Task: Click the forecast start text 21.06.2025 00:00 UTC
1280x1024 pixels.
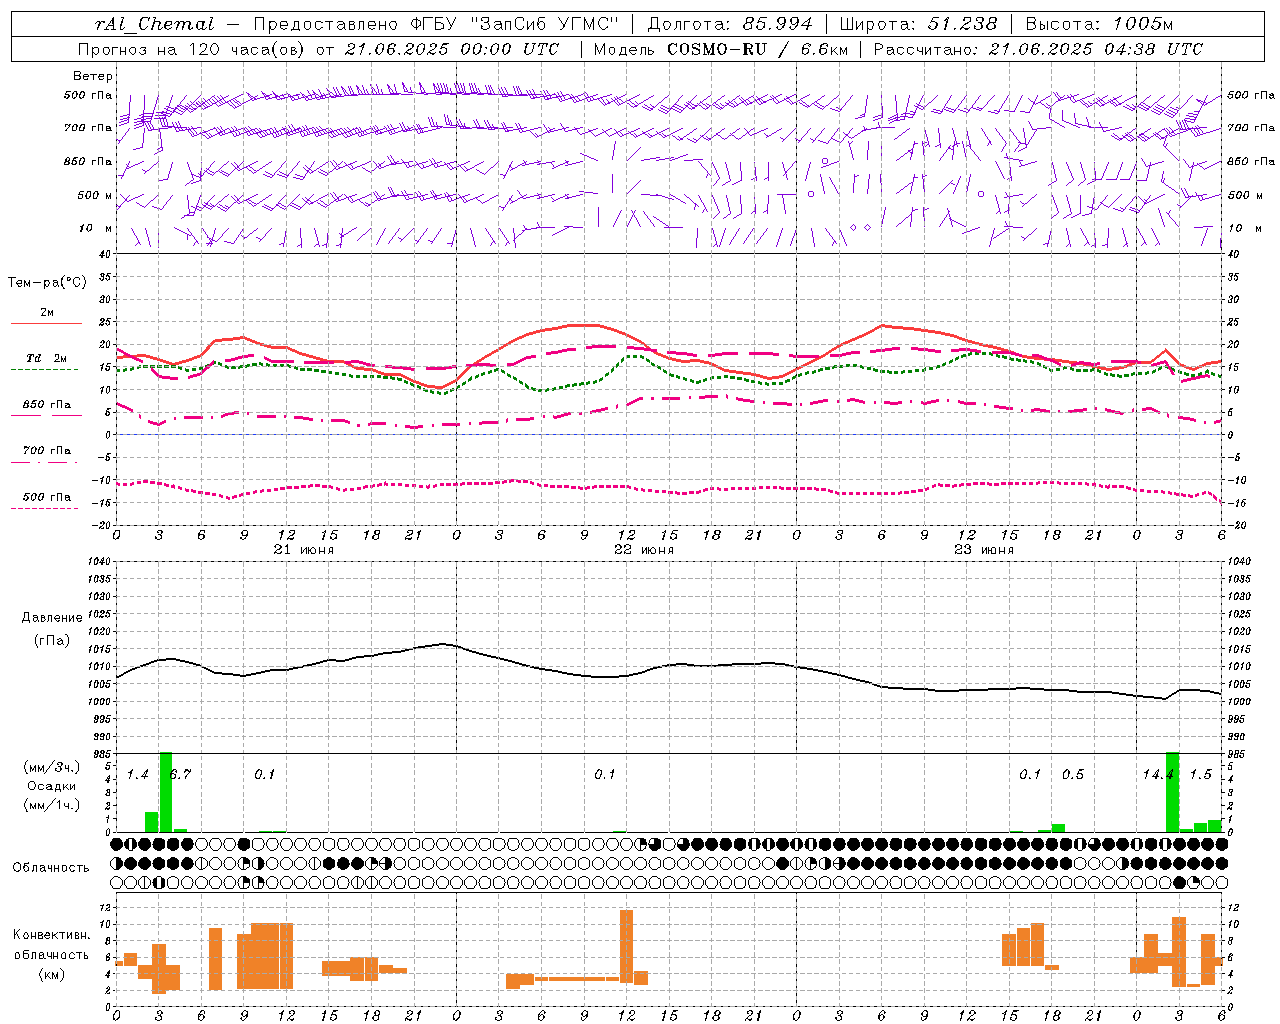Action: click(451, 49)
